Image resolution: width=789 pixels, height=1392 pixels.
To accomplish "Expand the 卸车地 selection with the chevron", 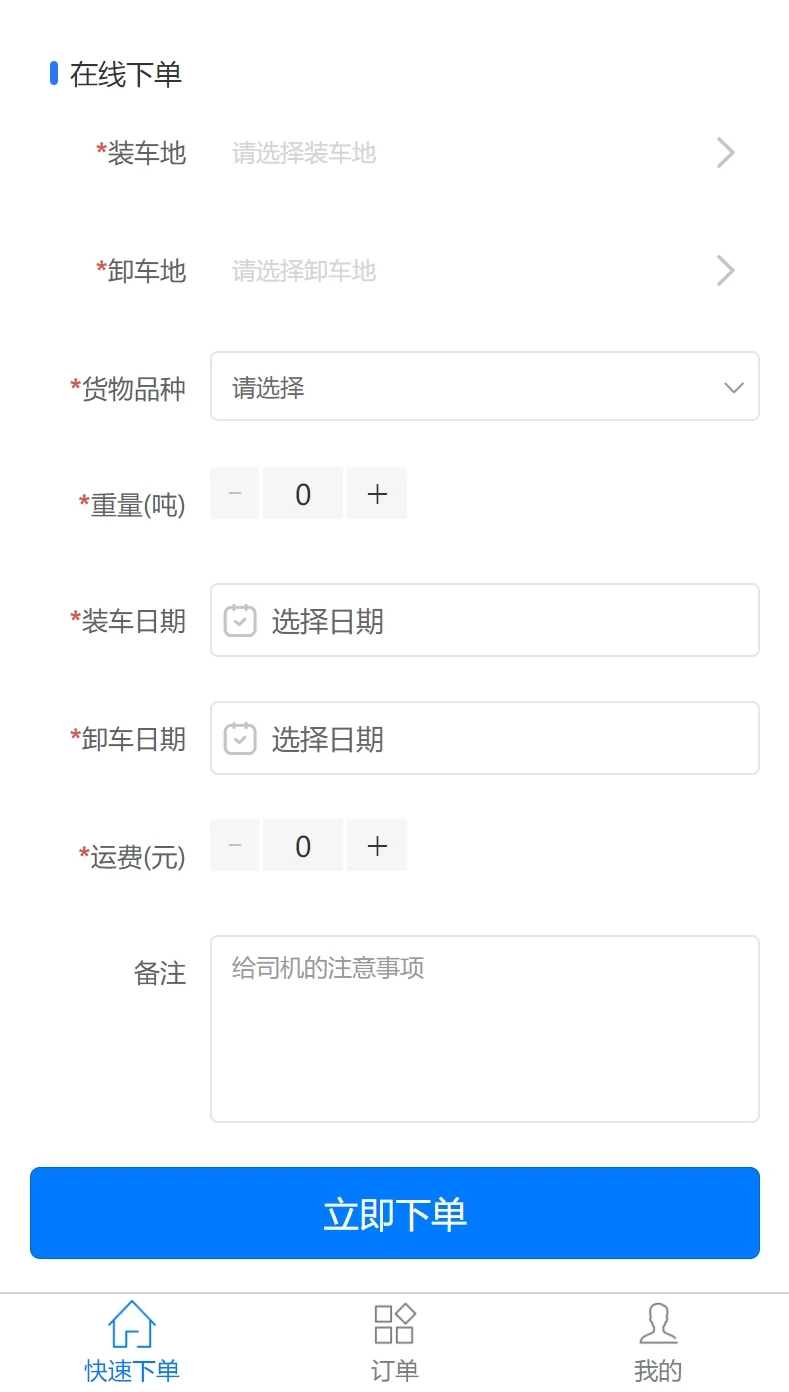I will (x=725, y=270).
